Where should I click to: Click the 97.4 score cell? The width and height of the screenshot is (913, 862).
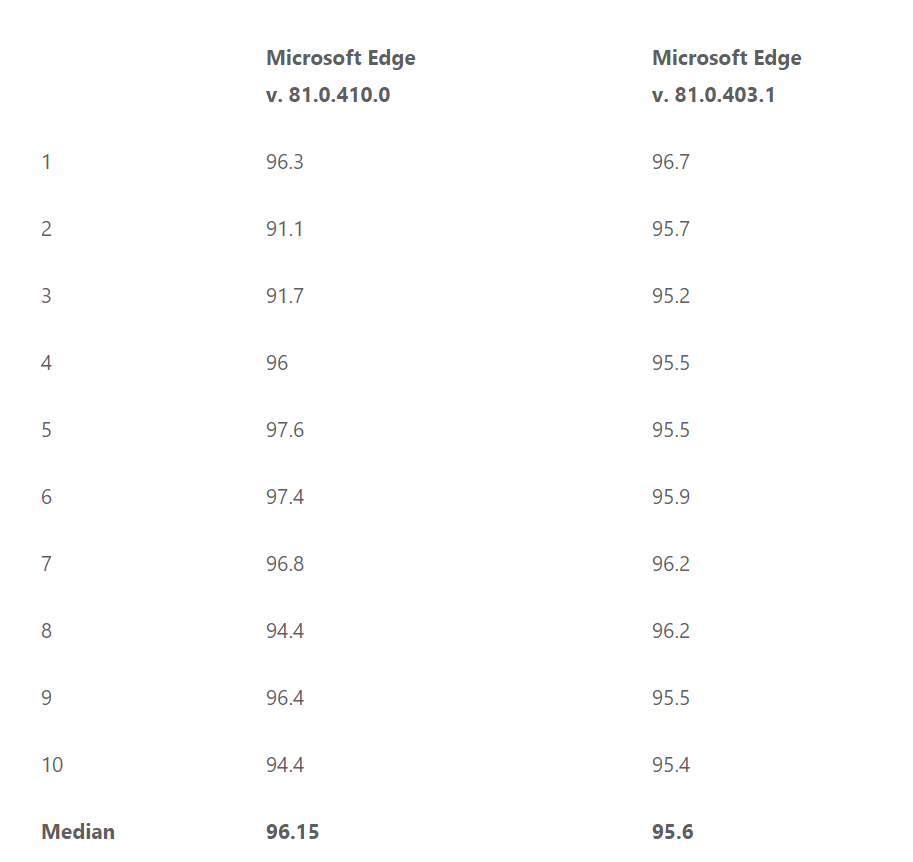284,497
